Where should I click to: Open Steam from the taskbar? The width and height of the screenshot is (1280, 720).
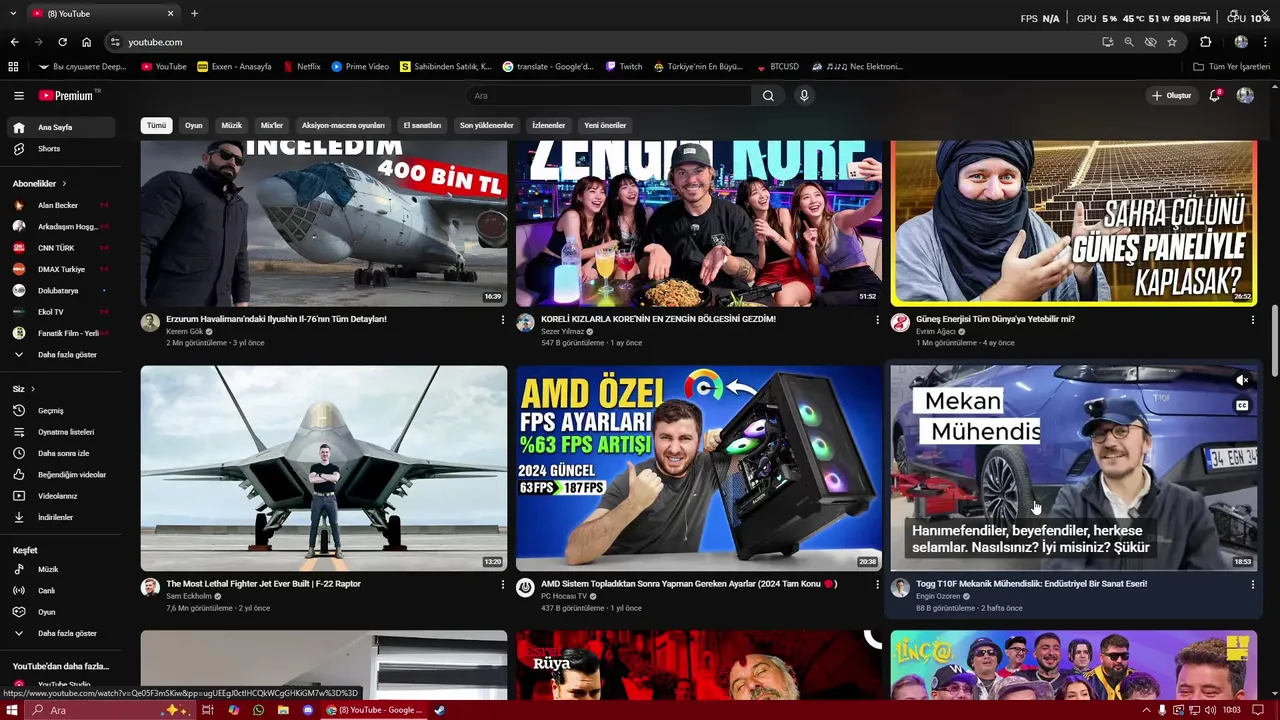coord(440,710)
